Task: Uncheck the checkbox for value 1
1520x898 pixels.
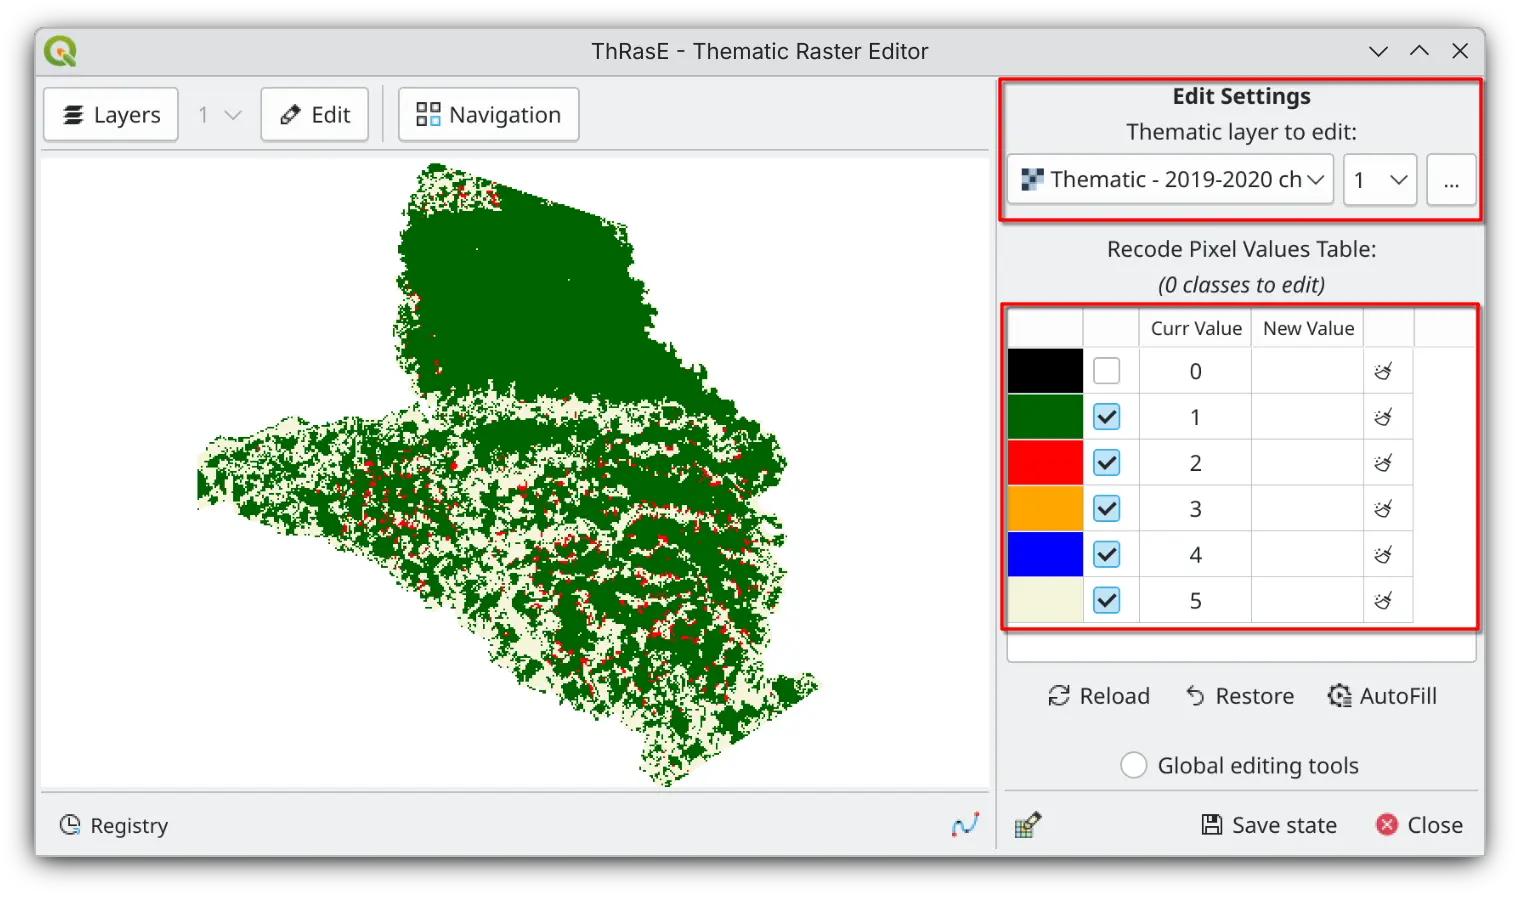Action: 1106,417
